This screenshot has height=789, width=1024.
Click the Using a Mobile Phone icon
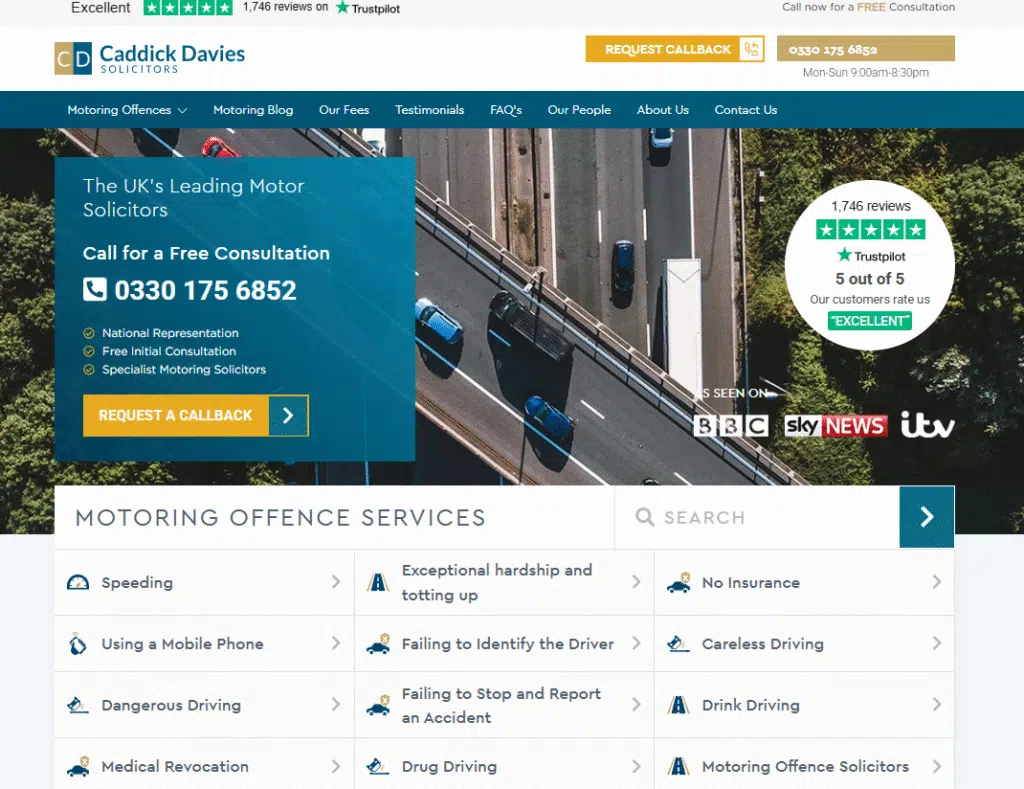pos(78,644)
